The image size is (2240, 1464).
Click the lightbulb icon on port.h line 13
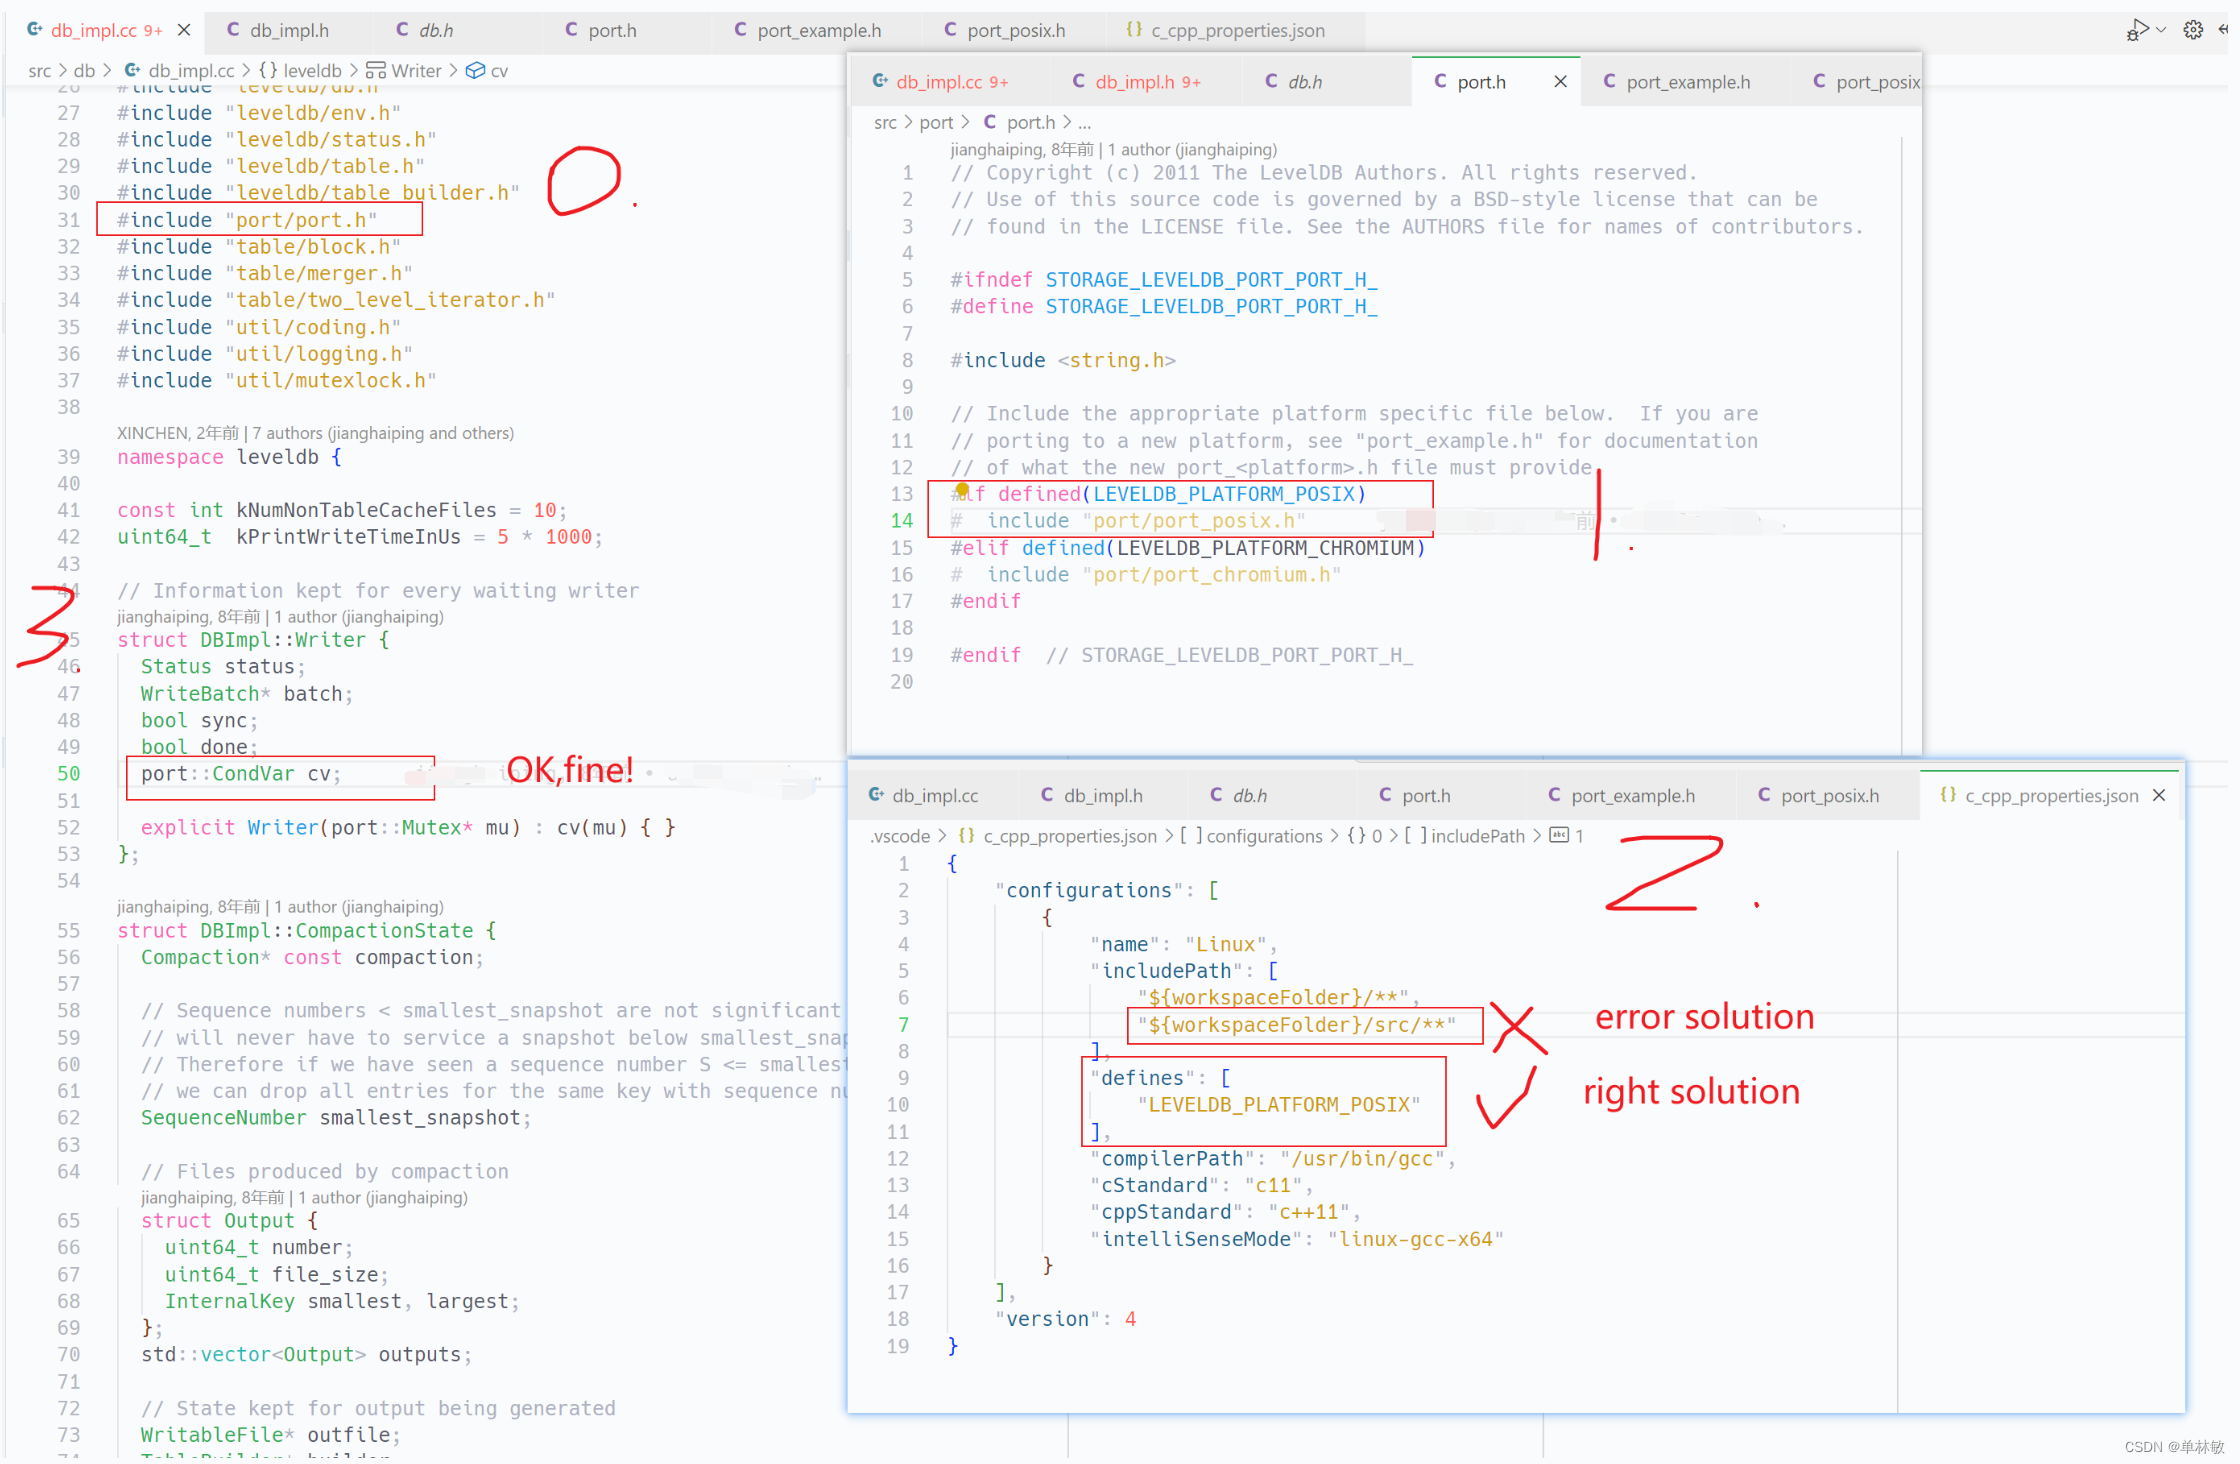coord(962,490)
